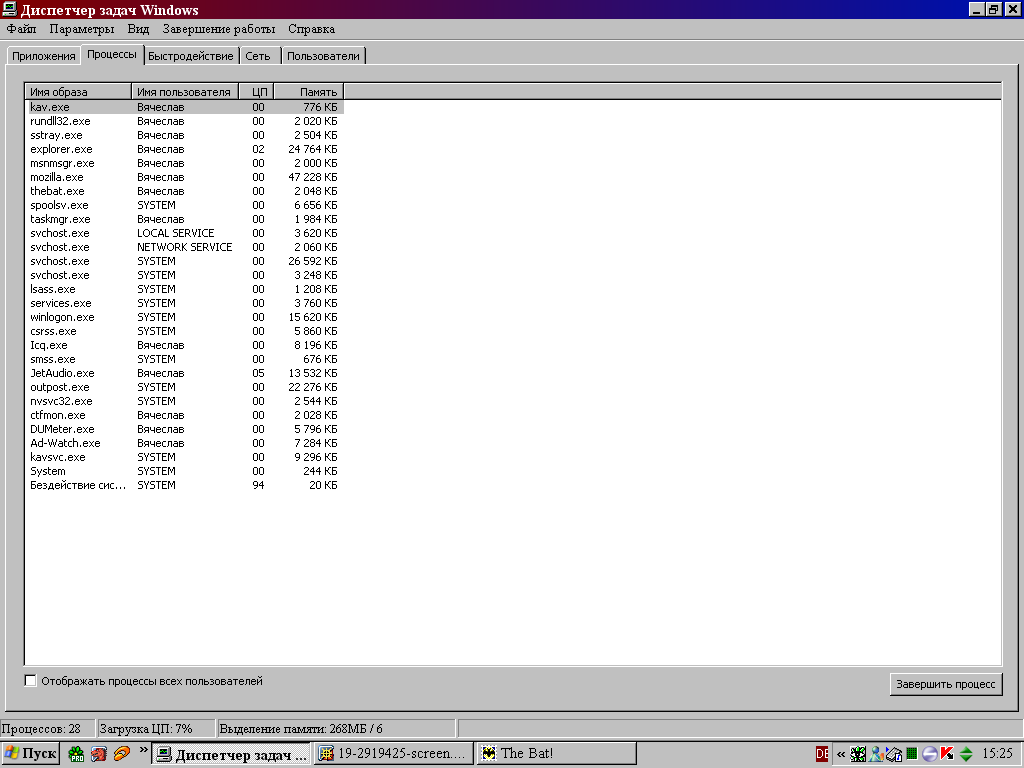Sort by the Память column header
The height and width of the screenshot is (768, 1024).
tap(309, 92)
